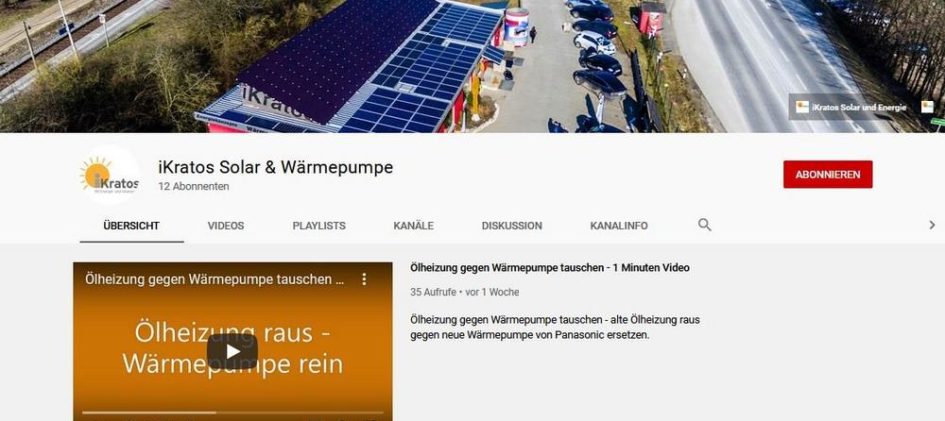
Task: Open iKratos Solar und Energie banner link
Action: (859, 108)
